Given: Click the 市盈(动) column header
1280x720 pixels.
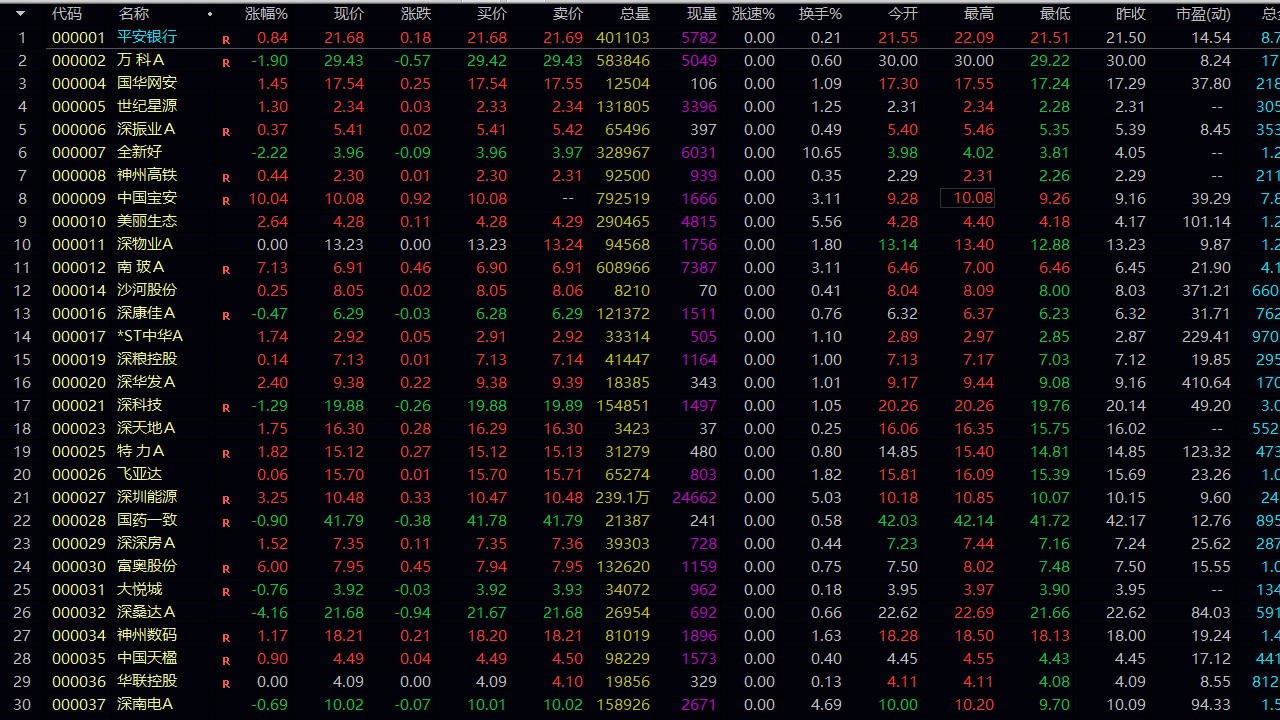Looking at the screenshot, I should point(1203,14).
